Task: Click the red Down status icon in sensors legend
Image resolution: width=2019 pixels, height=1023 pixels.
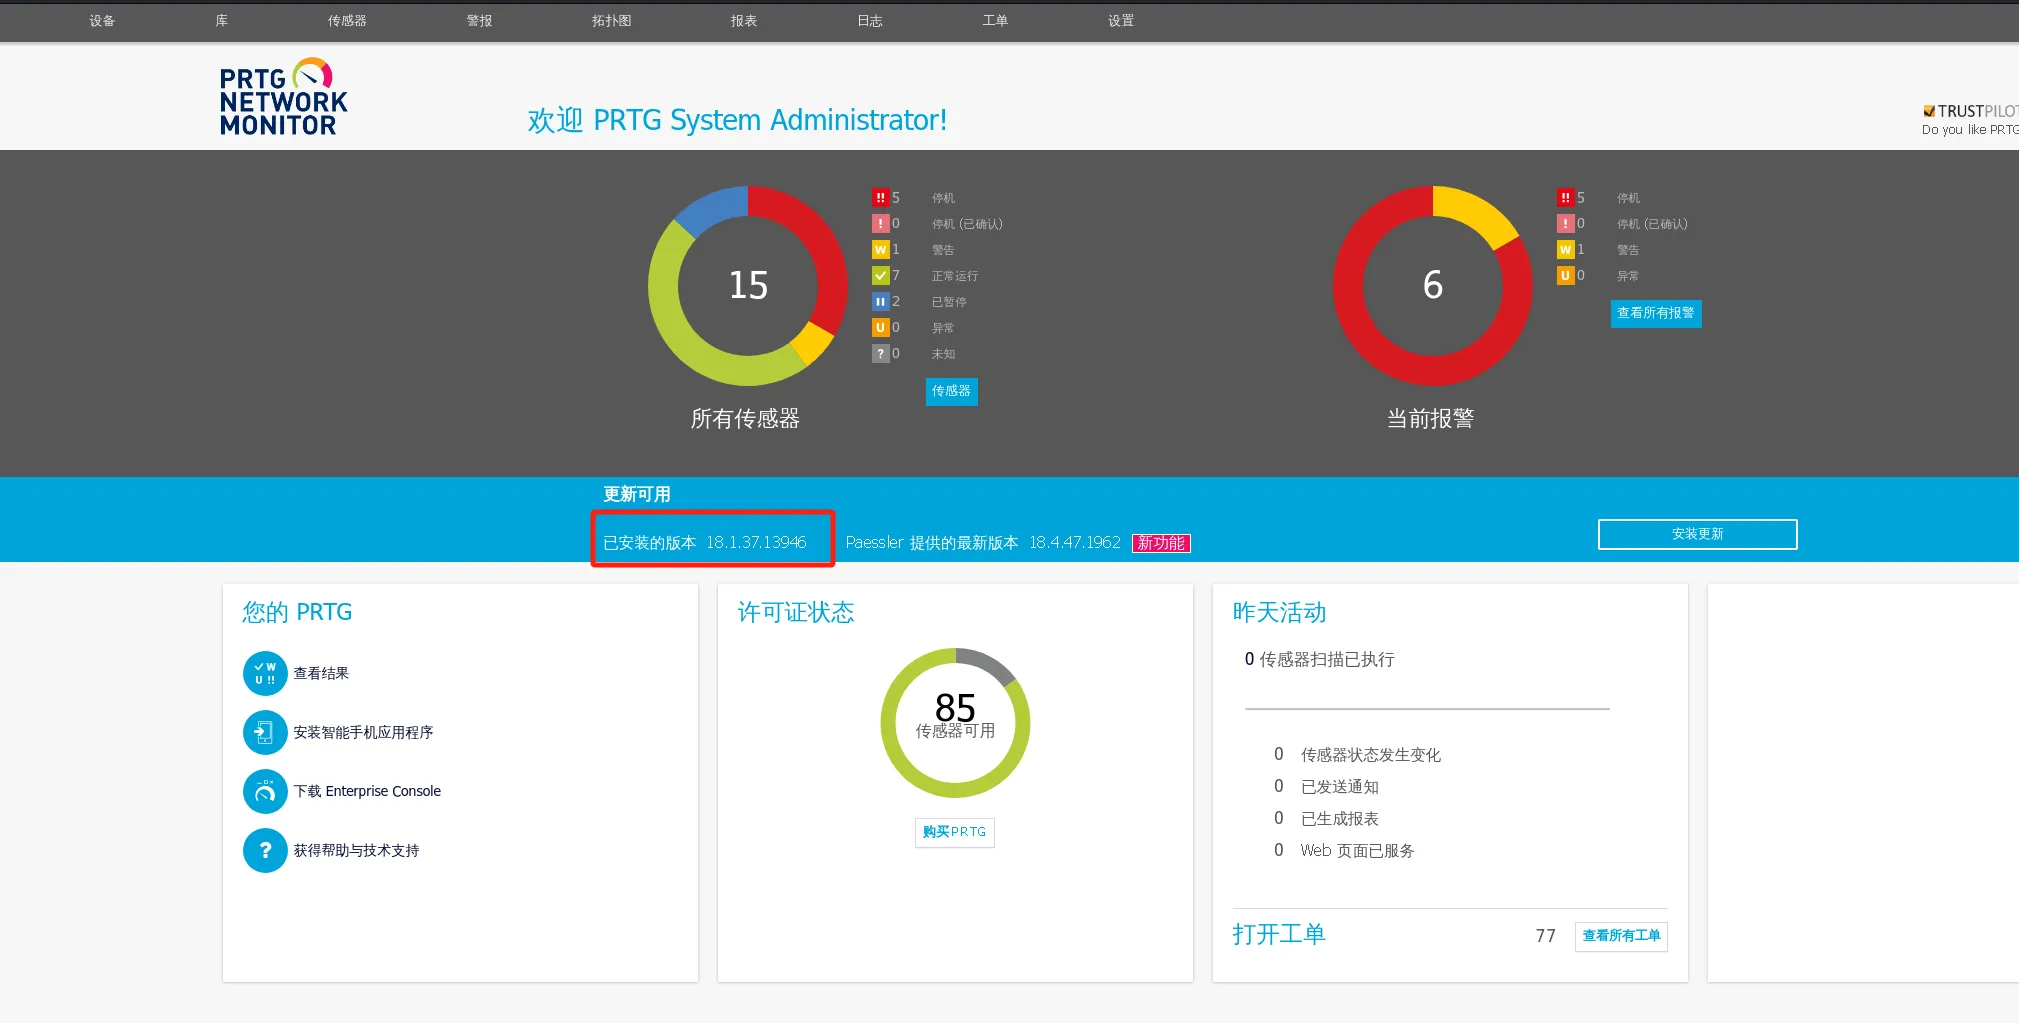Action: tap(880, 198)
